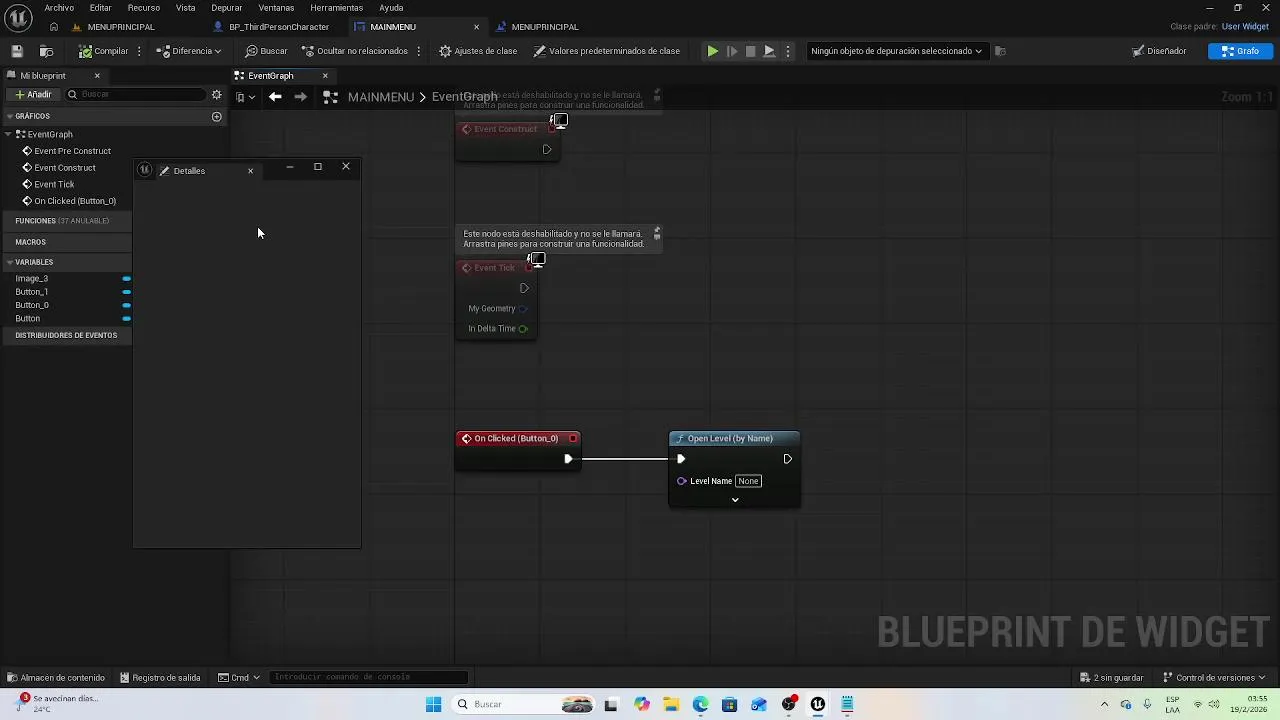Open the options menu beside Ocultar no relacionados
This screenshot has width=1280, height=720.
[419, 51]
